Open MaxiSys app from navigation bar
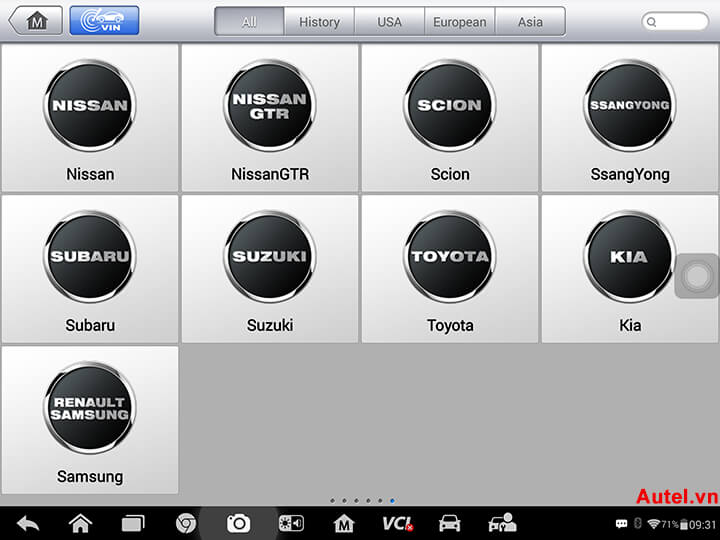 pos(344,523)
